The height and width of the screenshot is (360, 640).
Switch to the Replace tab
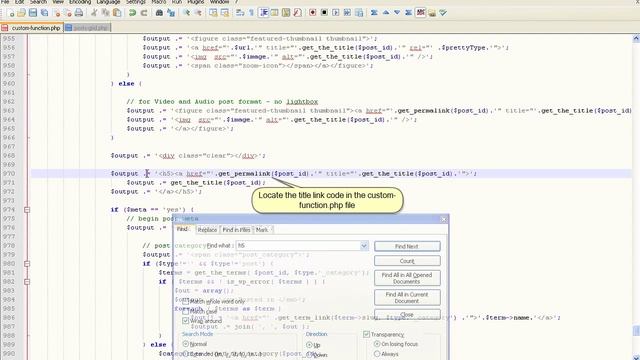(x=207, y=230)
